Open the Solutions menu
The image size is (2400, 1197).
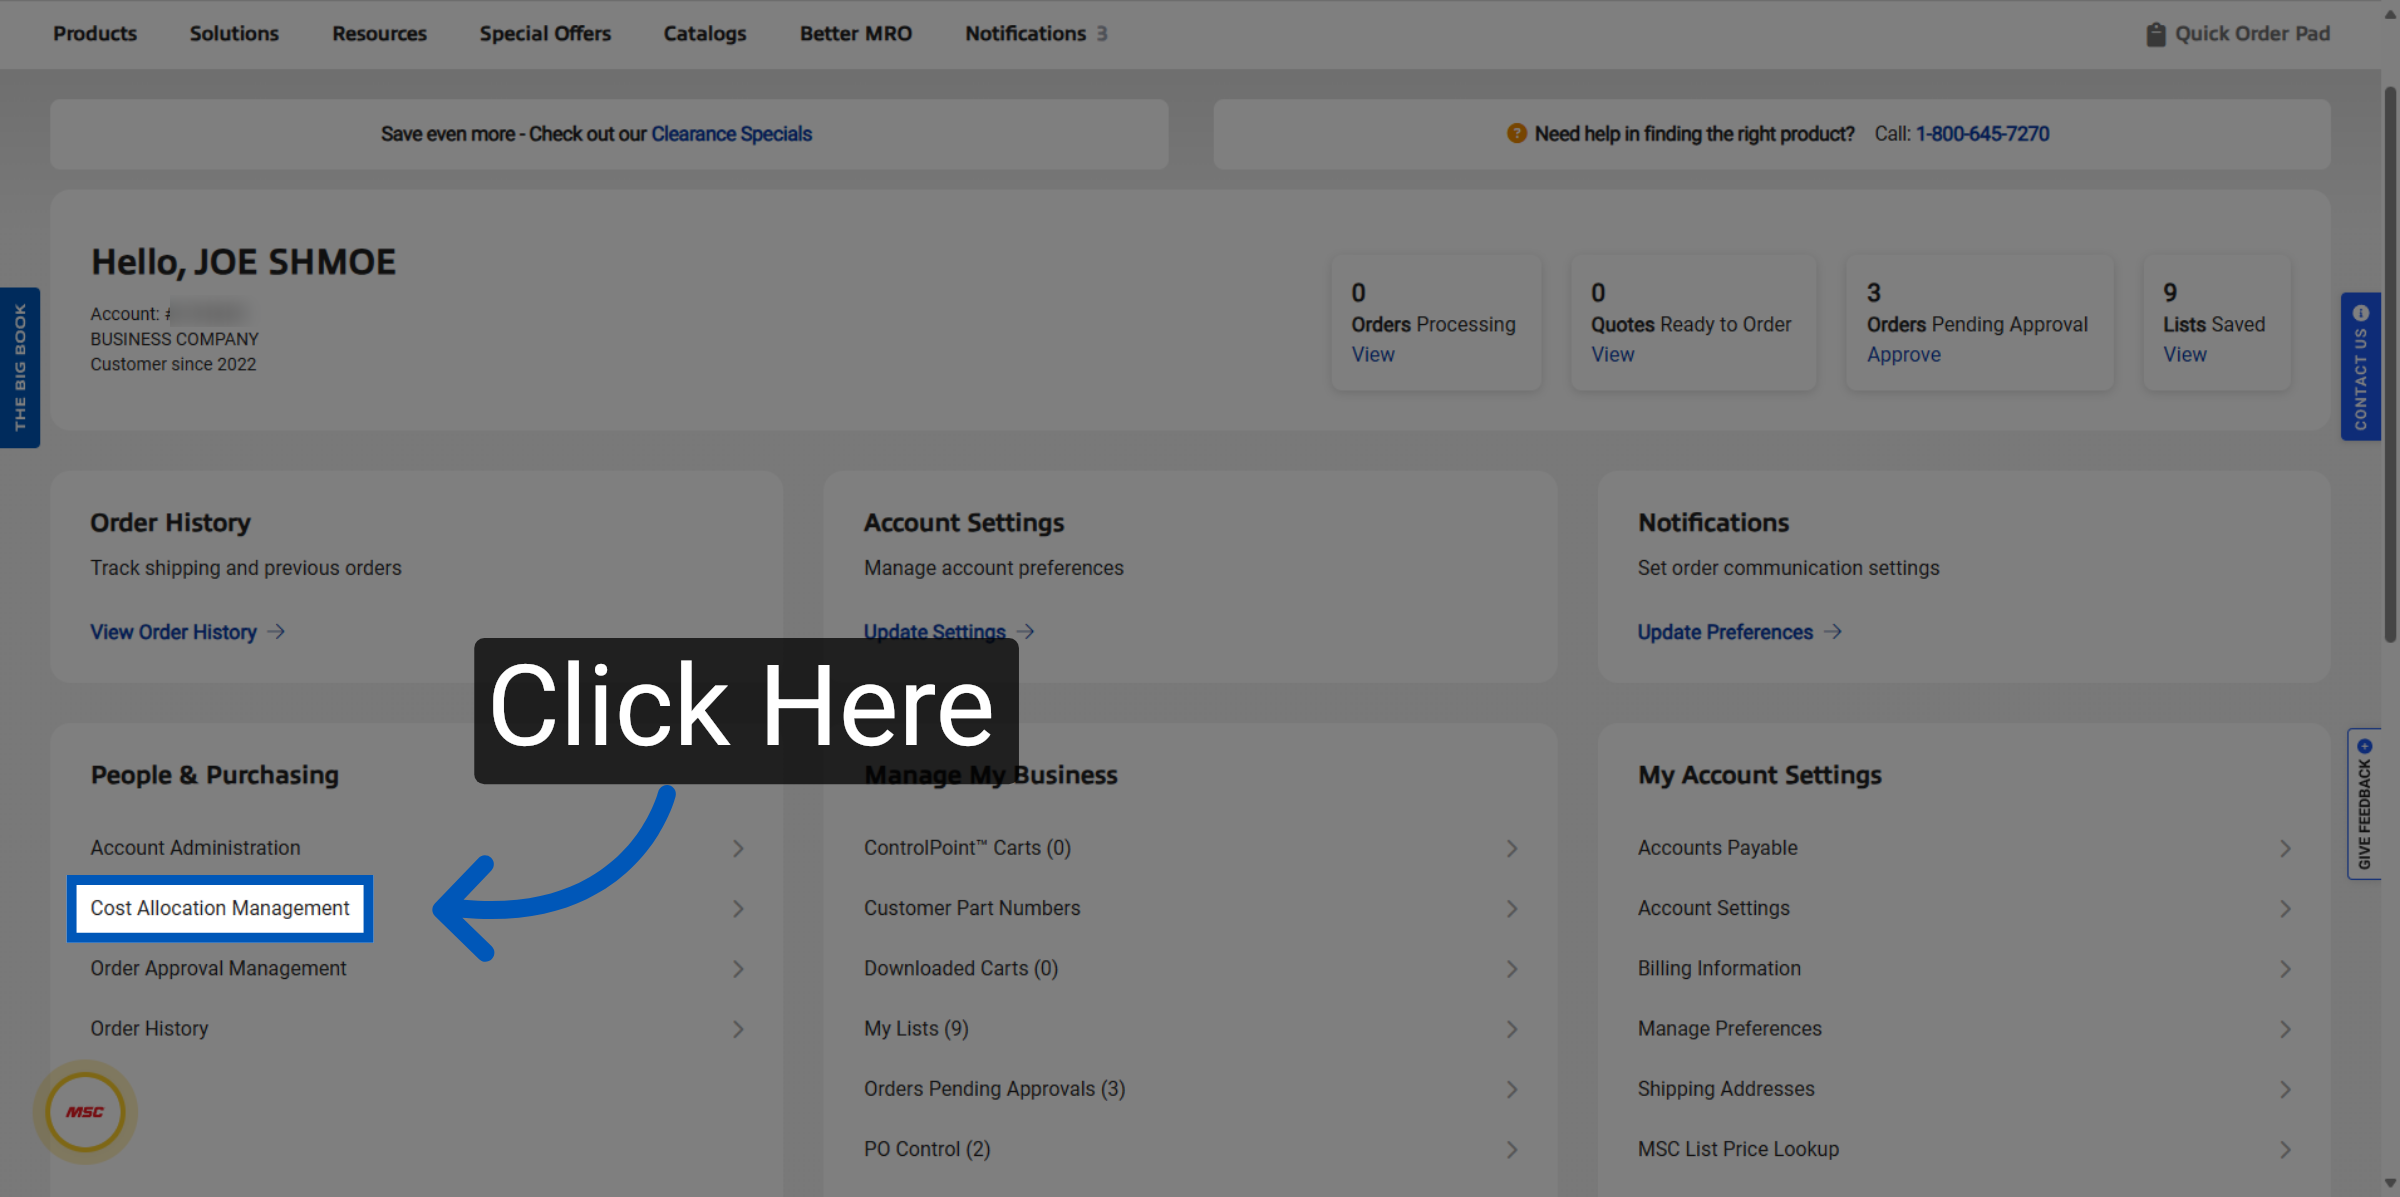234,33
